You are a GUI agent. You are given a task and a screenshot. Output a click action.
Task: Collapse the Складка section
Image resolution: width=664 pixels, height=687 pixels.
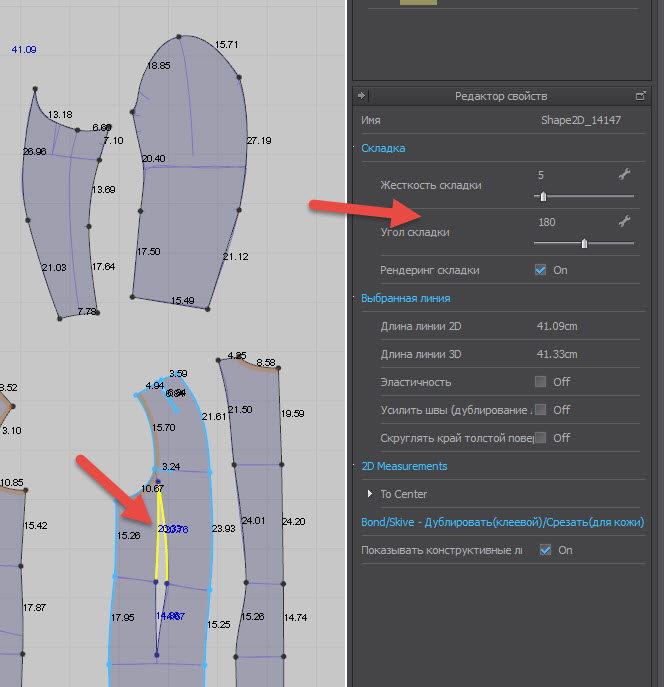pos(383,148)
